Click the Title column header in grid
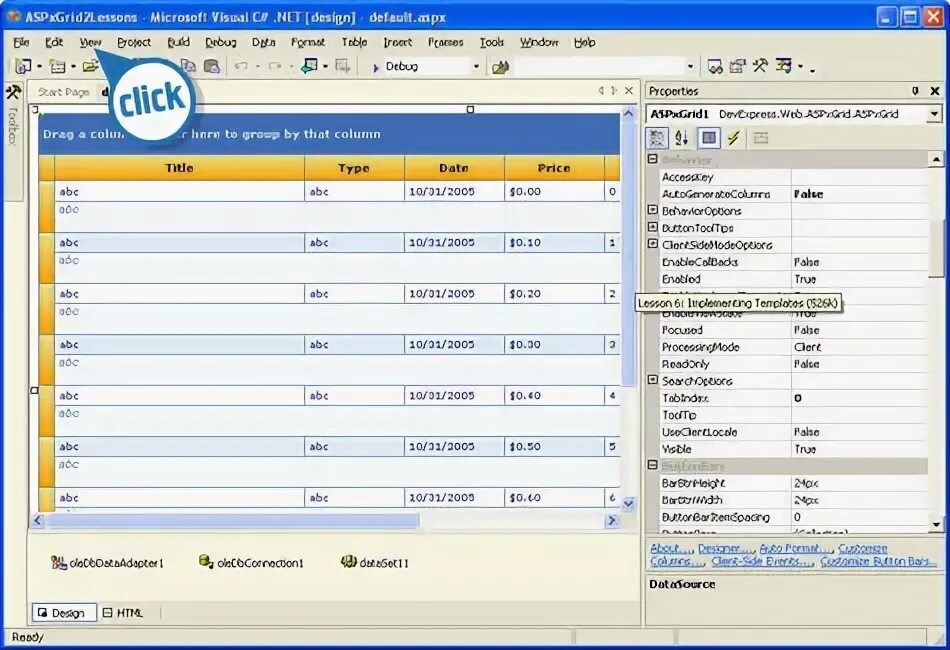The image size is (950, 650). point(179,168)
